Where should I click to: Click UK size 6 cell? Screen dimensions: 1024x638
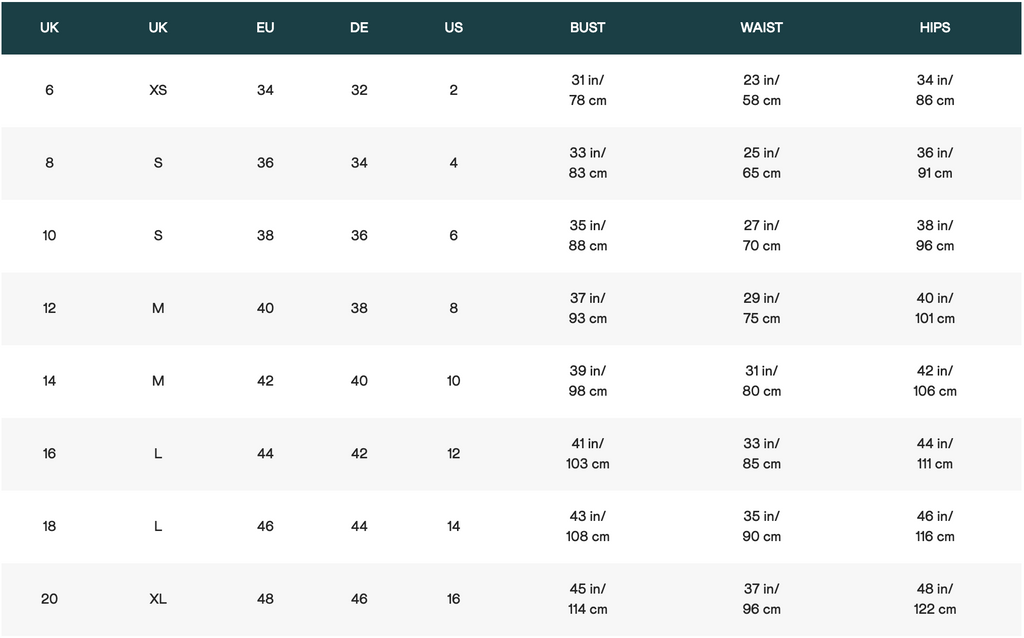(x=49, y=90)
